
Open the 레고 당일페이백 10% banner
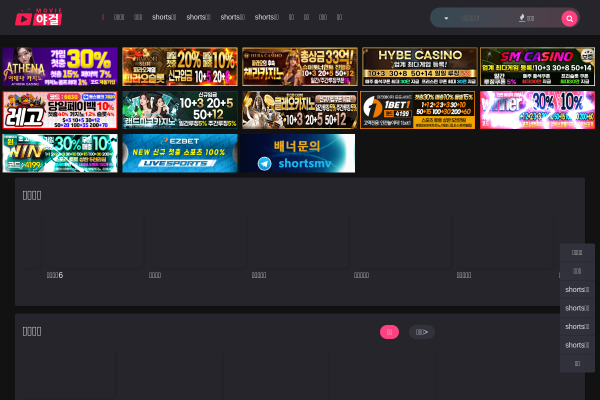[60, 110]
